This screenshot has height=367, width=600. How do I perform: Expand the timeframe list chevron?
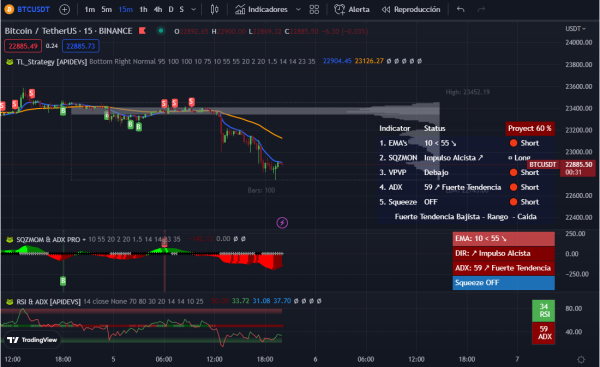click(x=194, y=10)
